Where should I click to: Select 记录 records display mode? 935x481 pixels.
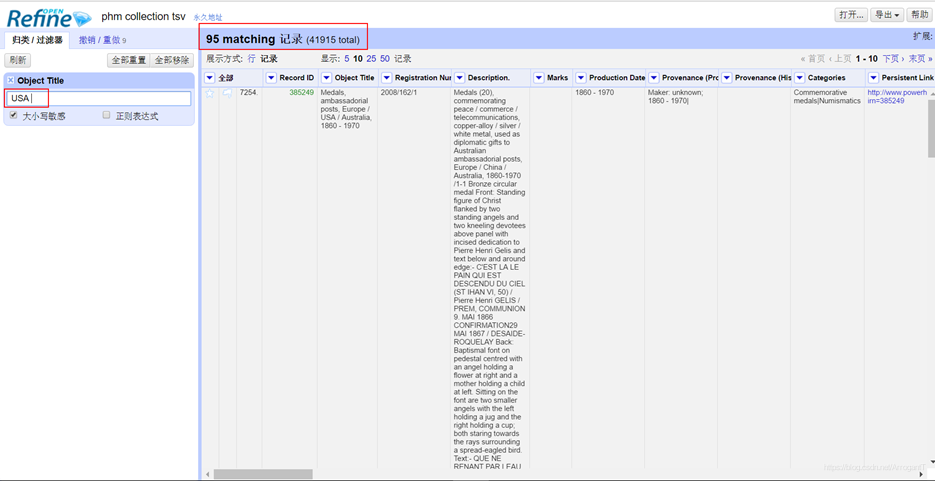[x=268, y=59]
